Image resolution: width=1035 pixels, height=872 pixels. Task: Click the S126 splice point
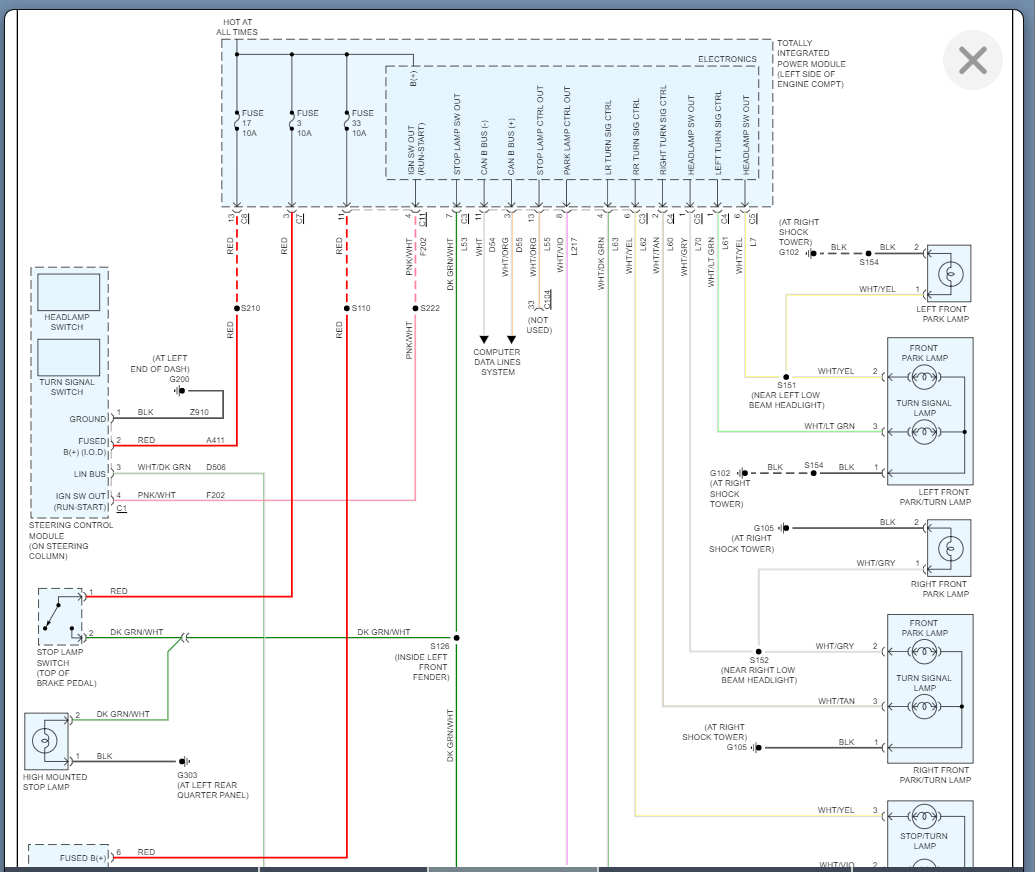456,638
